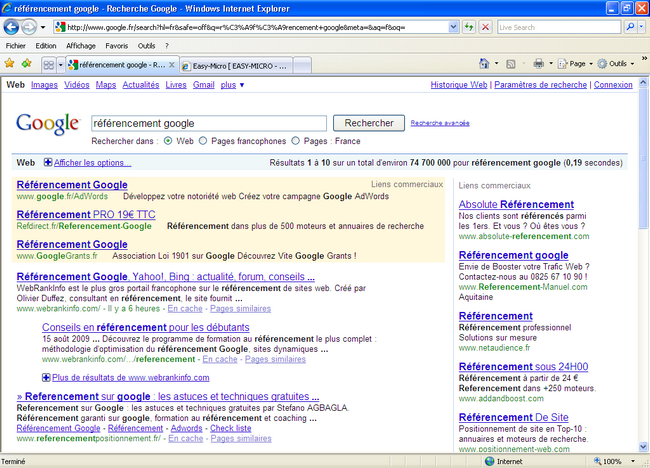Select the Pages : France radio button
Viewport: 650px width, 468px height.
coord(295,141)
